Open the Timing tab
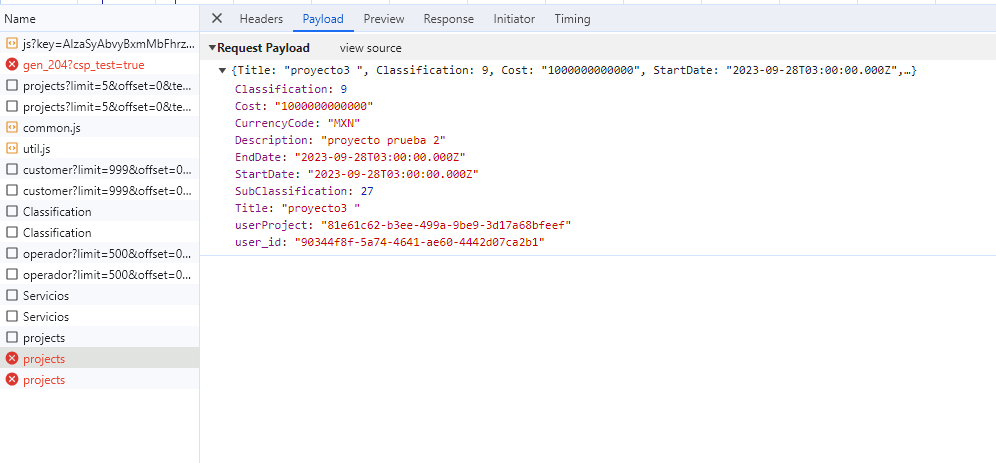 click(x=572, y=19)
